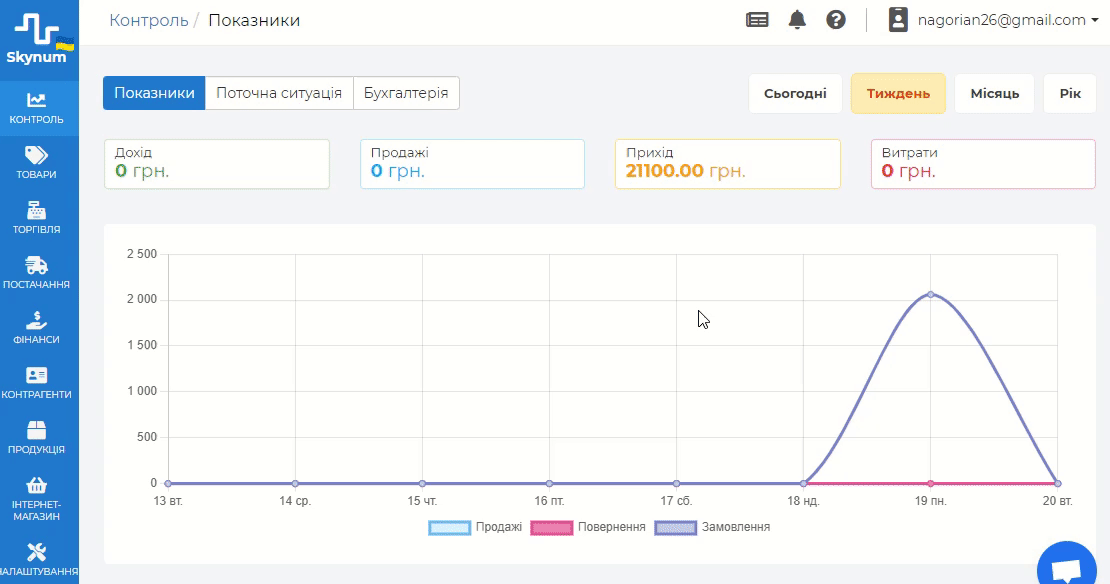Go to Постачання truck icon
Image resolution: width=1110 pixels, height=584 pixels.
point(37,265)
